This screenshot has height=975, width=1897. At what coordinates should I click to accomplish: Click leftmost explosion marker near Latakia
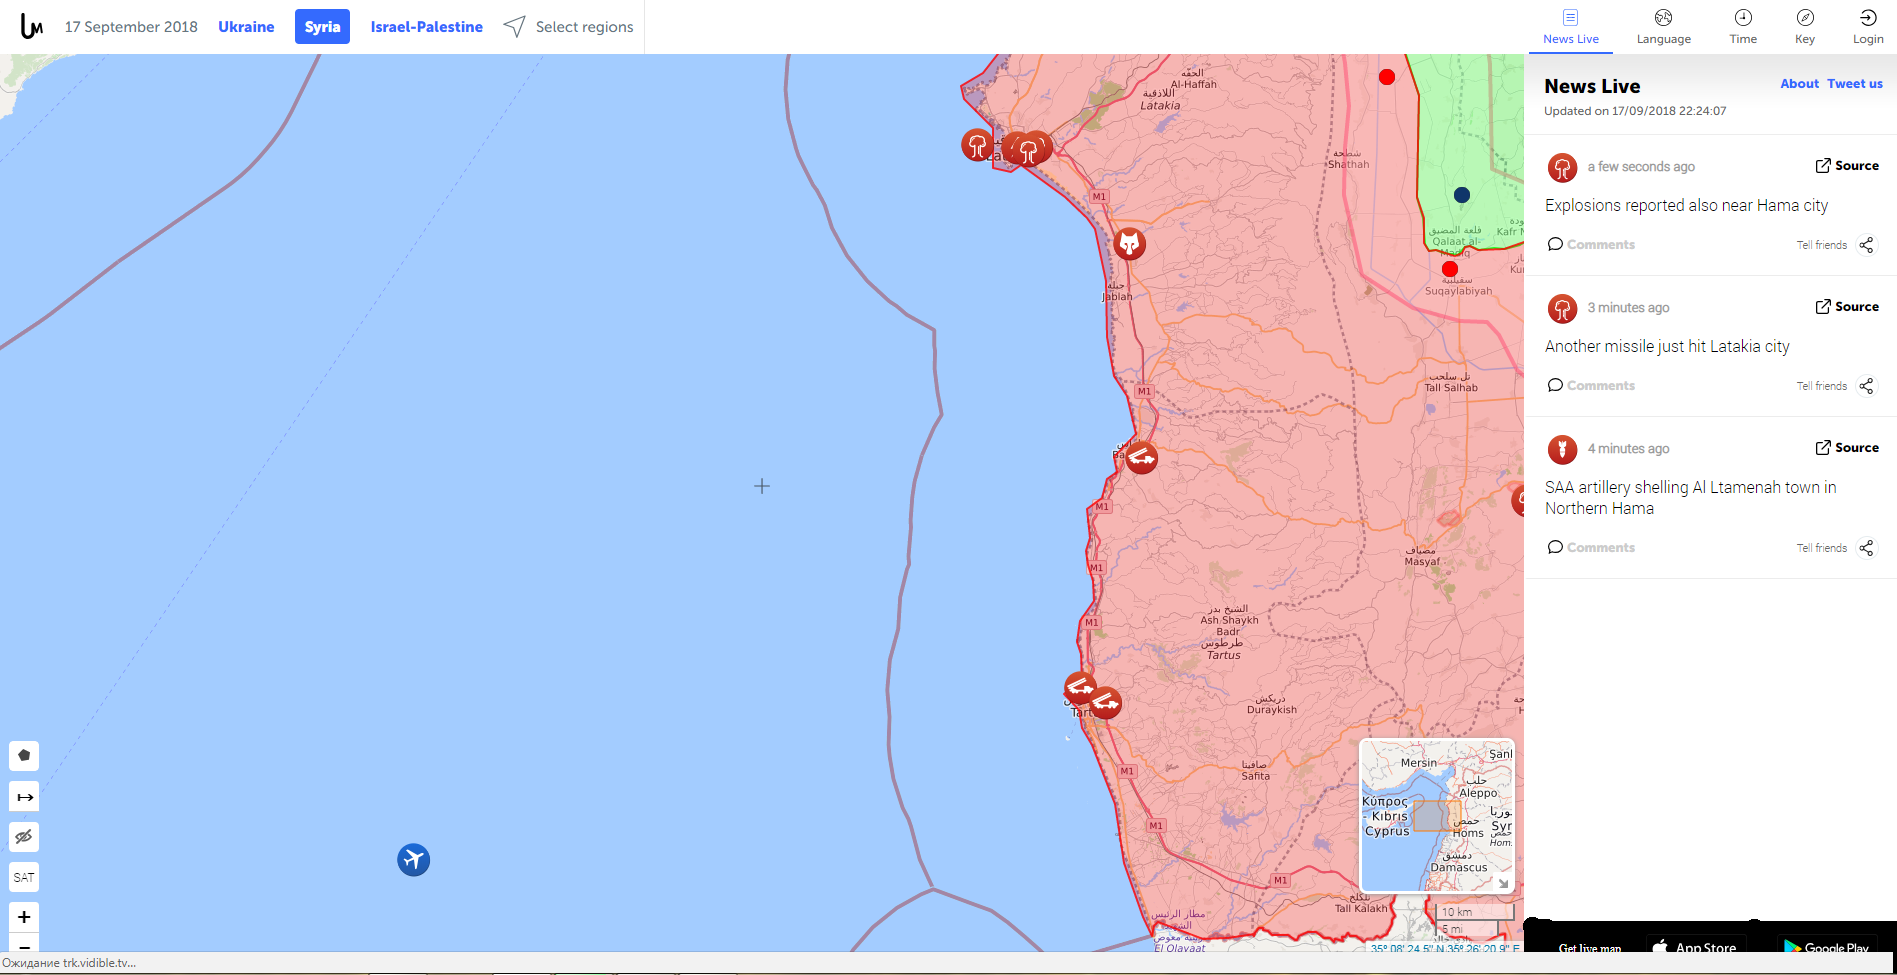pos(977,145)
